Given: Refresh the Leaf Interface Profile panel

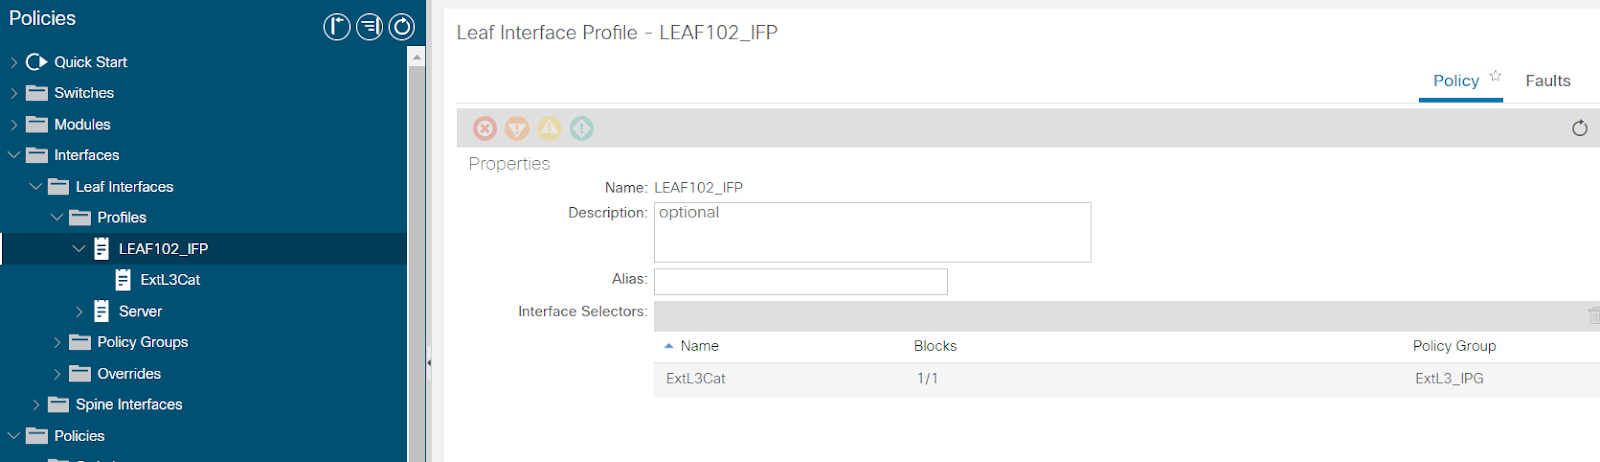Looking at the screenshot, I should 1580,128.
